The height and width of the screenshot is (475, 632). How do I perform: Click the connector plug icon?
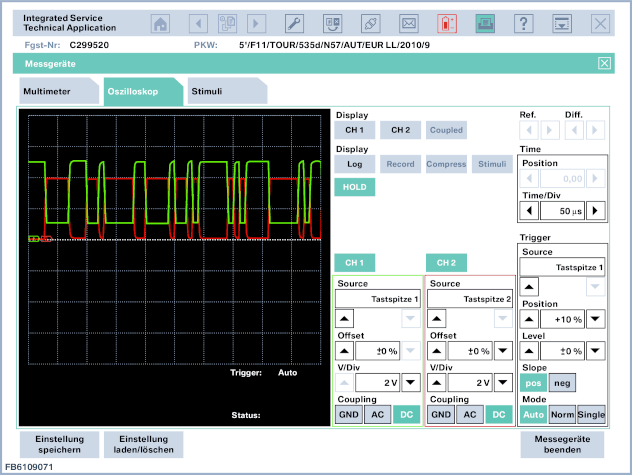point(371,24)
